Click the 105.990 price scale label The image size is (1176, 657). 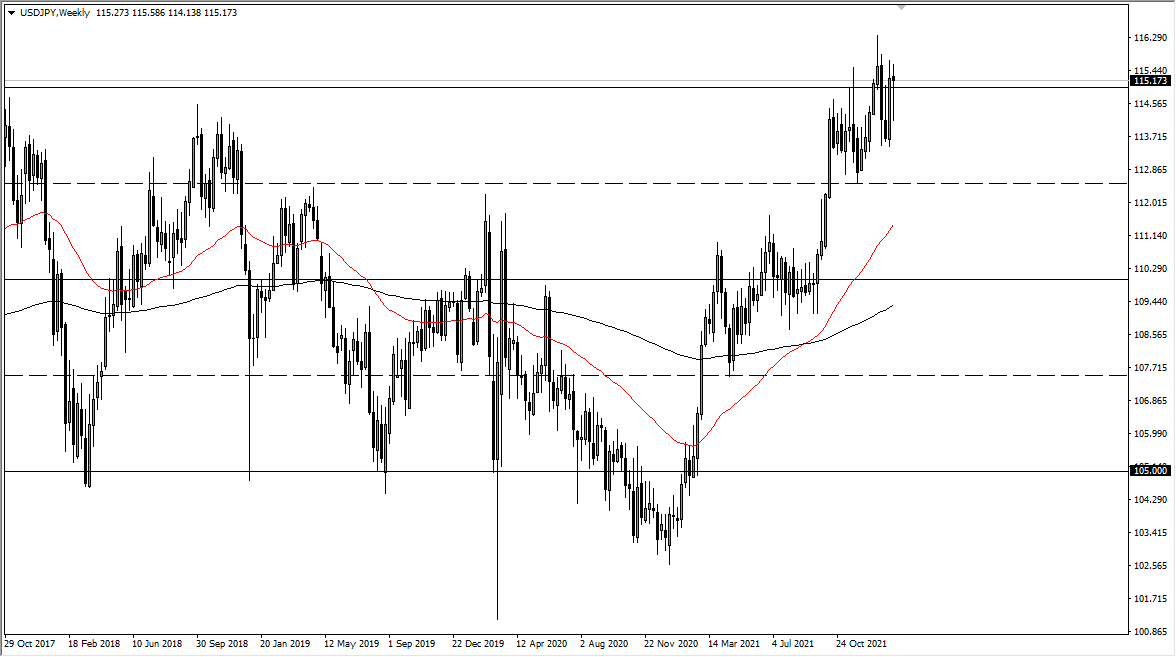(x=1150, y=434)
